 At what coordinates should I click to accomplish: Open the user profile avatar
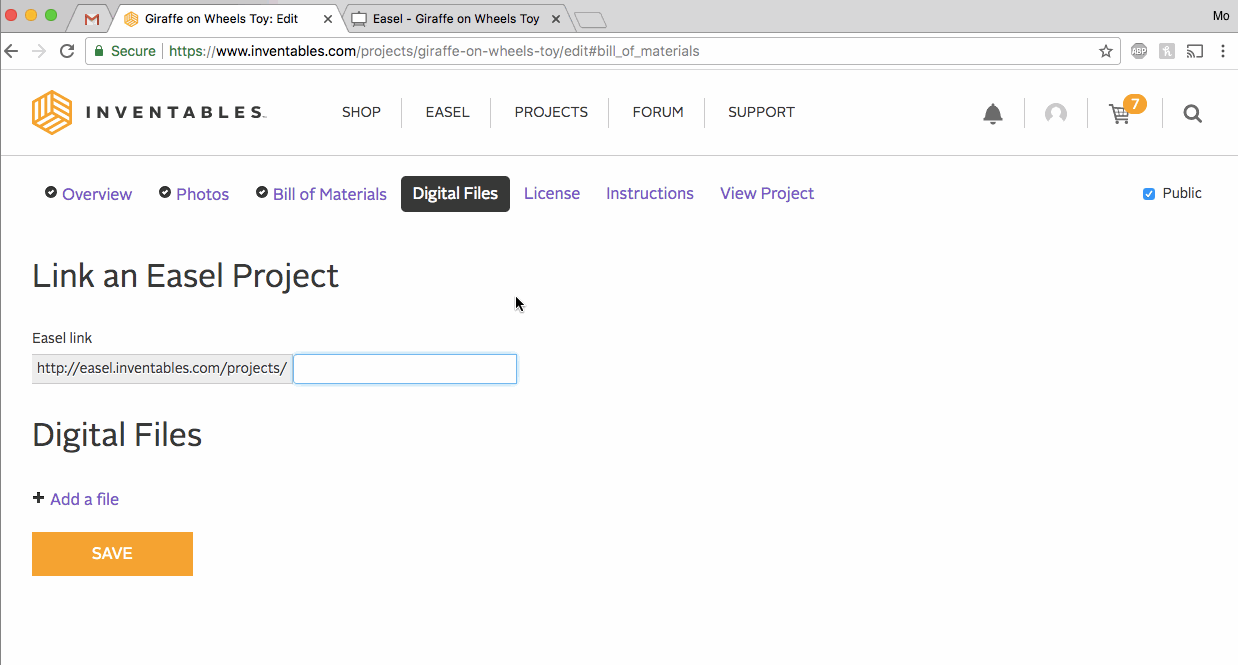pos(1055,114)
